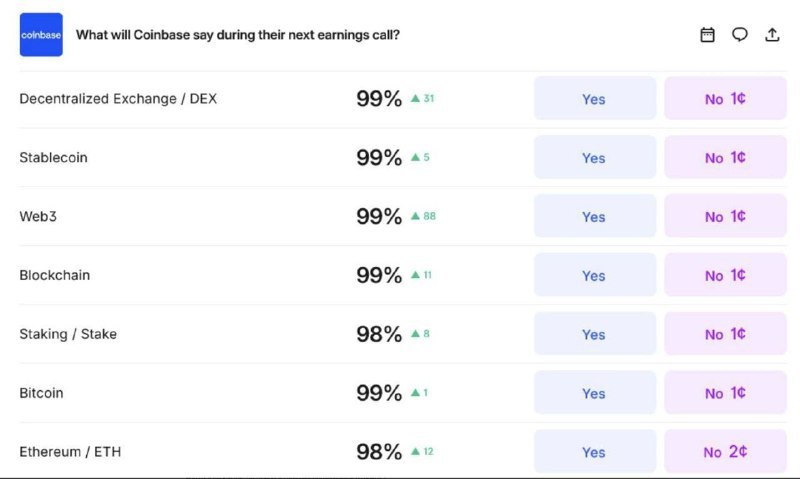
Task: Select Yes for Staking / Stake
Action: [x=594, y=334]
